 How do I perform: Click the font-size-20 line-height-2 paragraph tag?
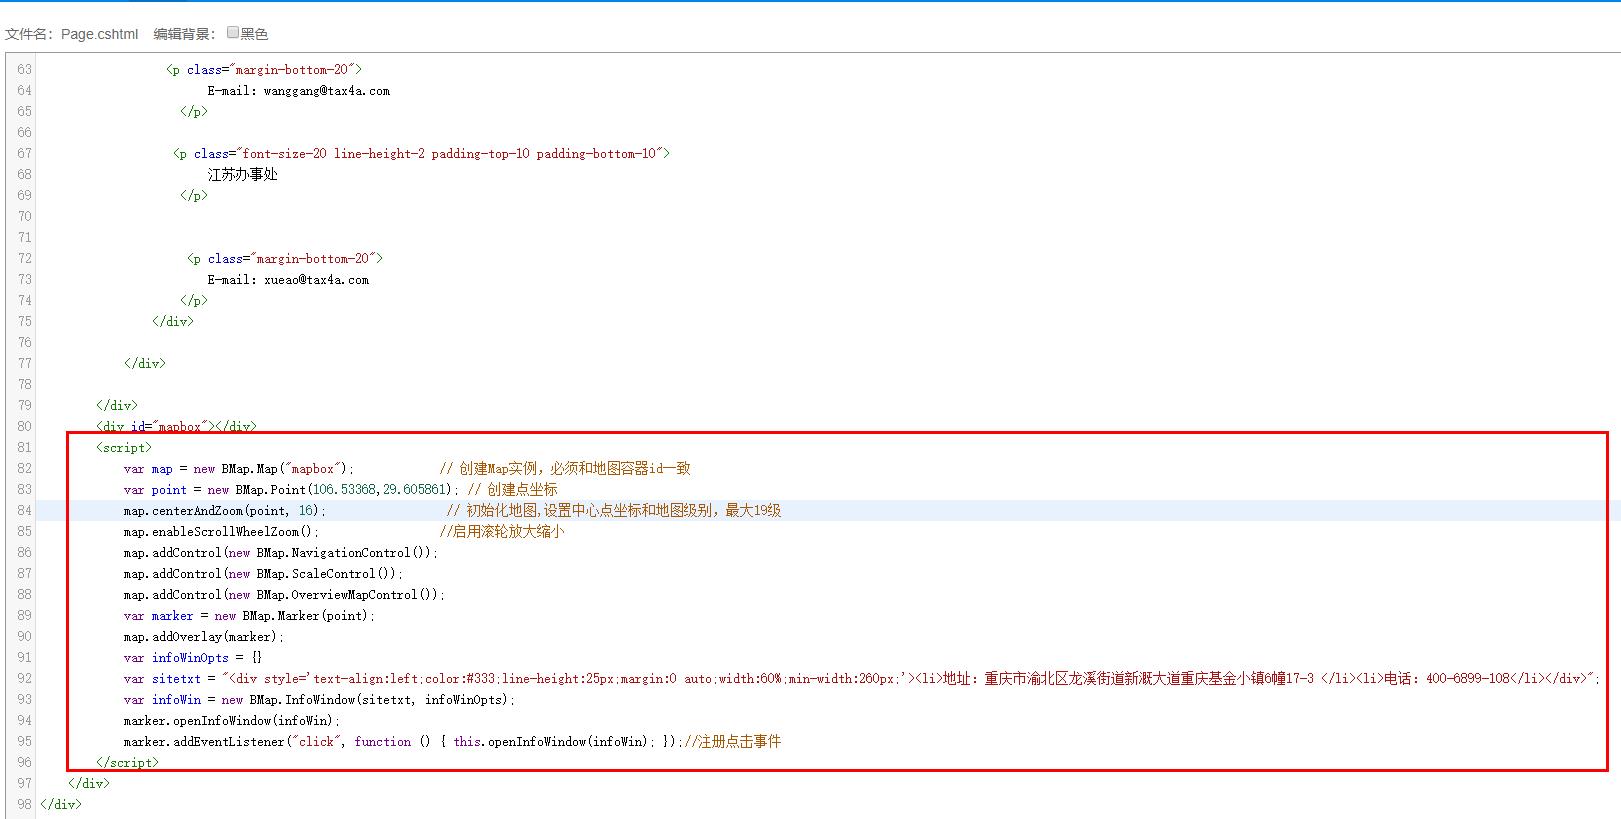coord(421,153)
